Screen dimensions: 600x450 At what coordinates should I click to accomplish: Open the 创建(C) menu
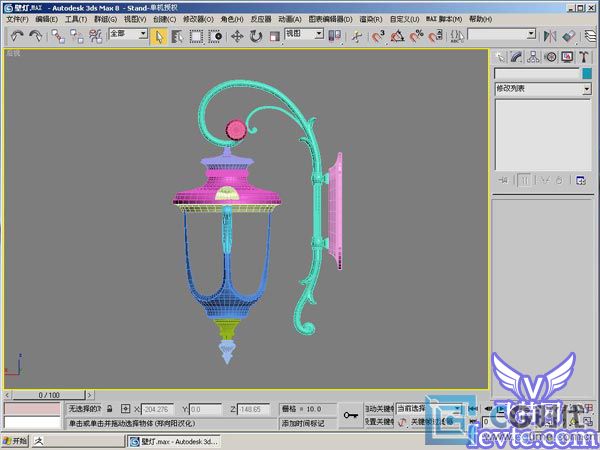(164, 19)
